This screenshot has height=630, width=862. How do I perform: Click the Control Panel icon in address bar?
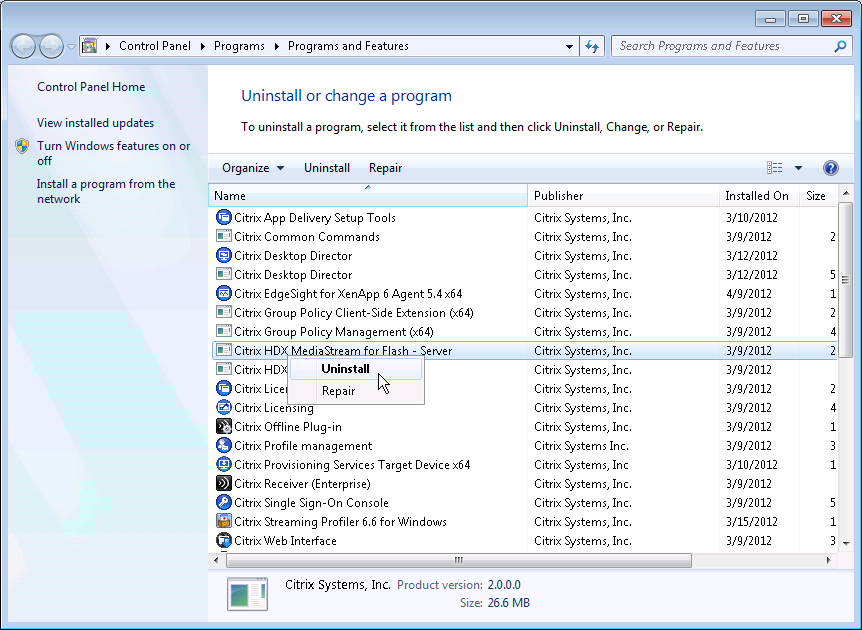pos(90,46)
